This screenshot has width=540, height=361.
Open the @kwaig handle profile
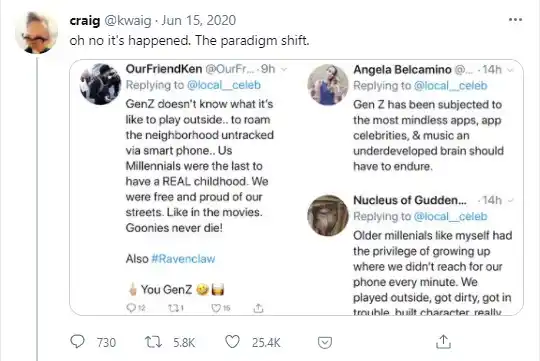pyautogui.click(x=128, y=20)
